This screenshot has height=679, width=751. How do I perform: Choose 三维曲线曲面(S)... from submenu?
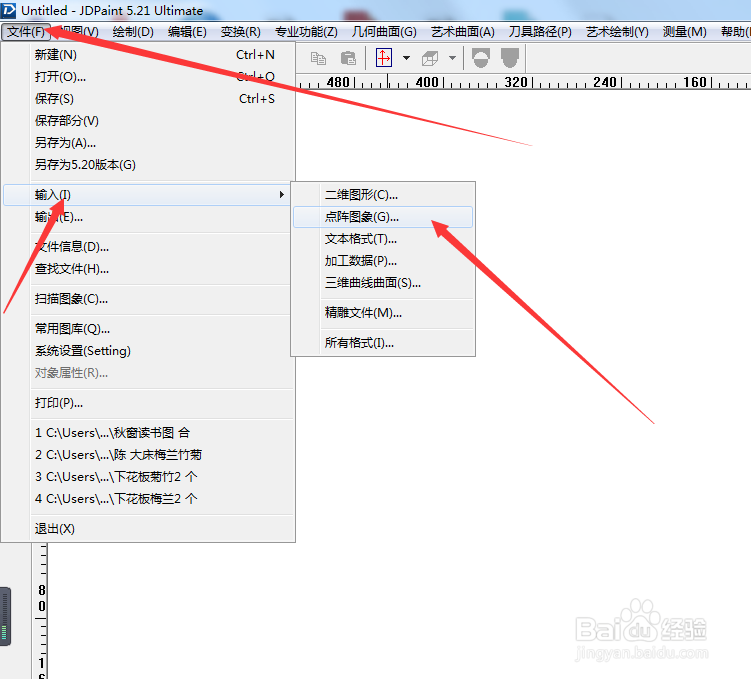click(383, 283)
